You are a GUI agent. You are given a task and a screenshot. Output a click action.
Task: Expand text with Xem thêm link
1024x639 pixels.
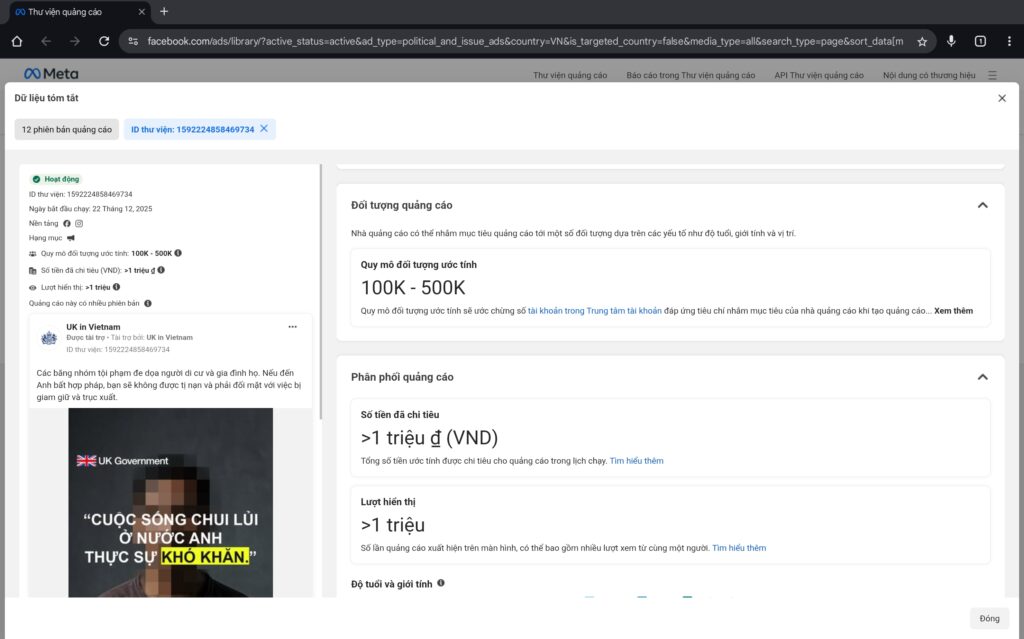(x=953, y=311)
